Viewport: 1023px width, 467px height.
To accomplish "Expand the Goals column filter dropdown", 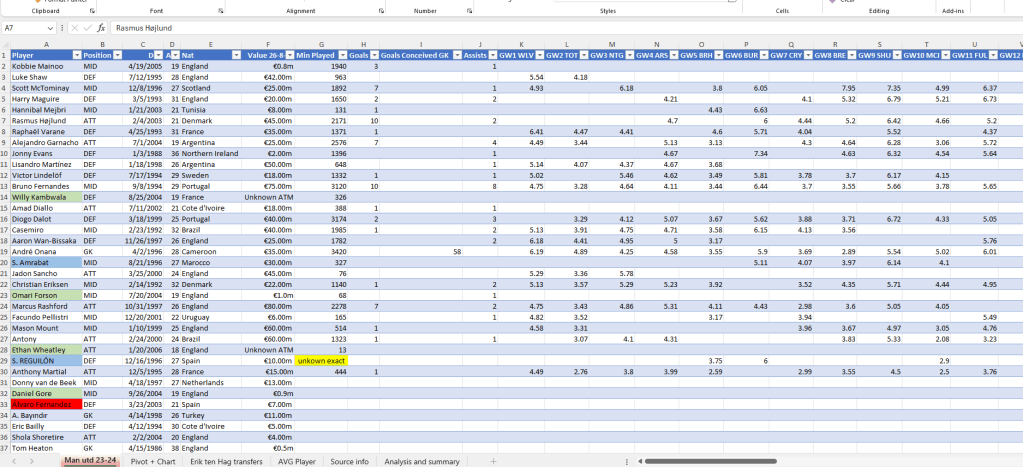I will (x=375, y=55).
